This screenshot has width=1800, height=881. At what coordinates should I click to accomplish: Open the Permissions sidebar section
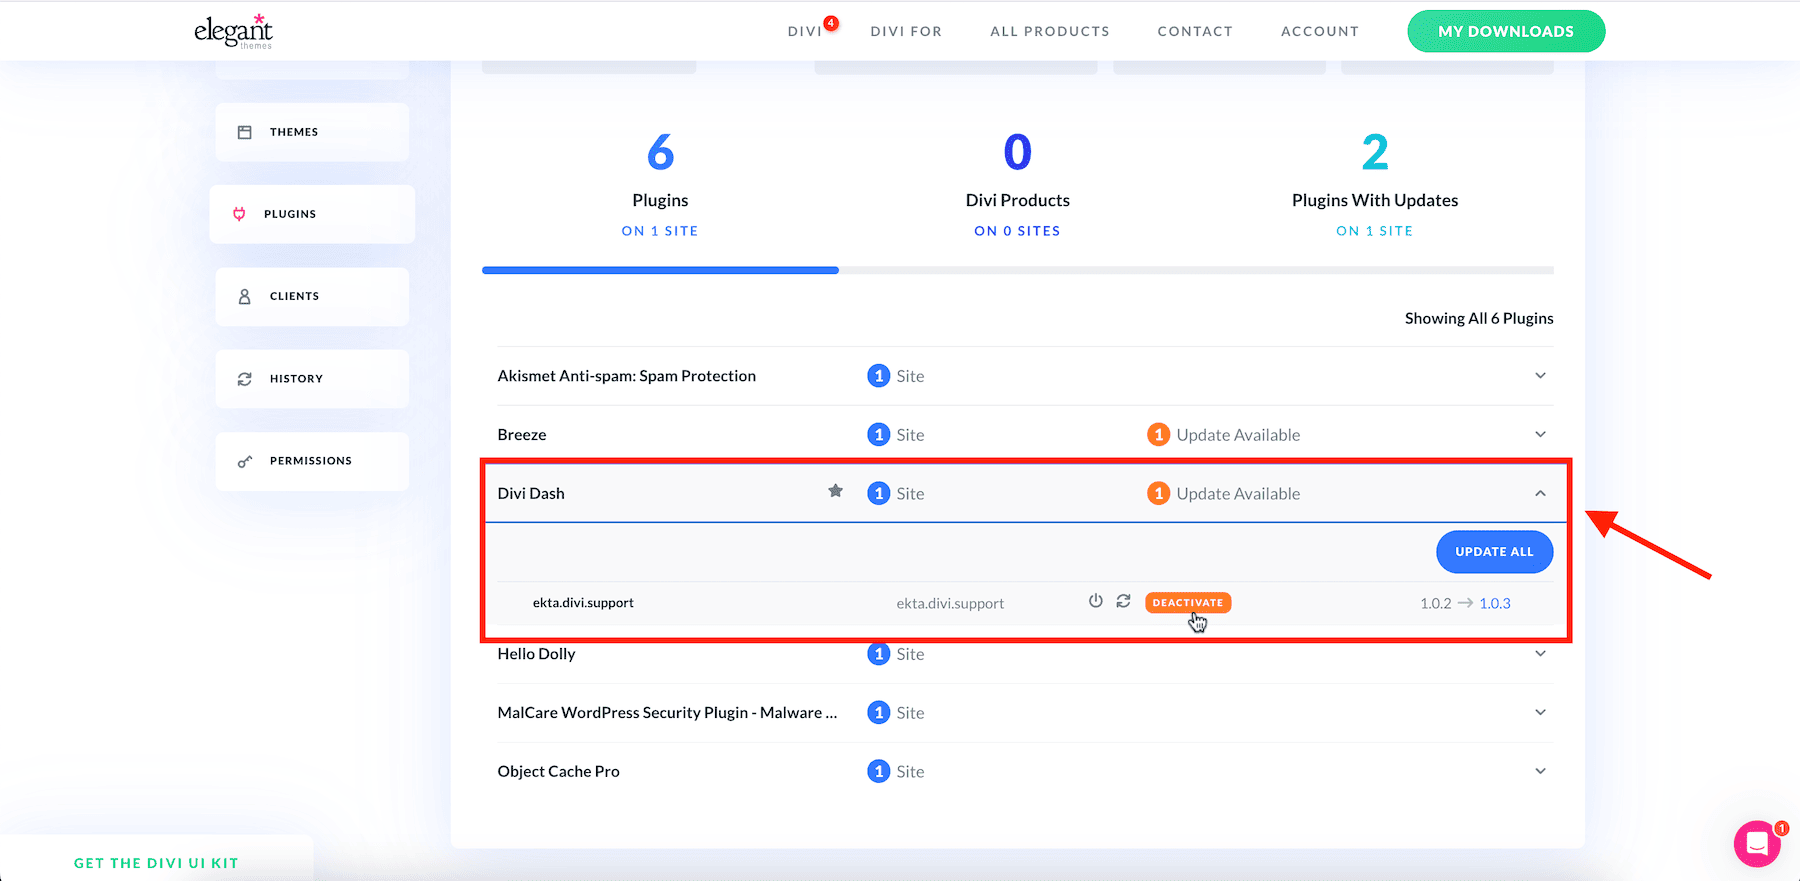[x=312, y=461]
